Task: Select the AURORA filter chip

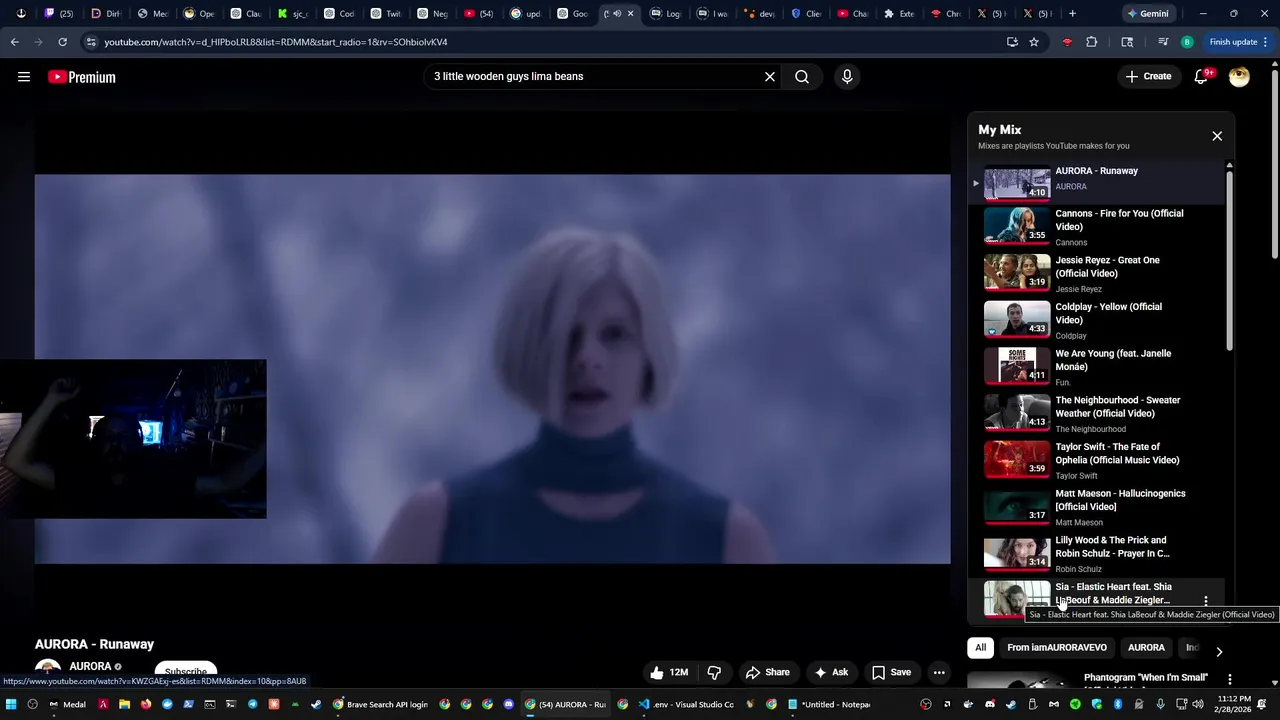Action: (1146, 648)
